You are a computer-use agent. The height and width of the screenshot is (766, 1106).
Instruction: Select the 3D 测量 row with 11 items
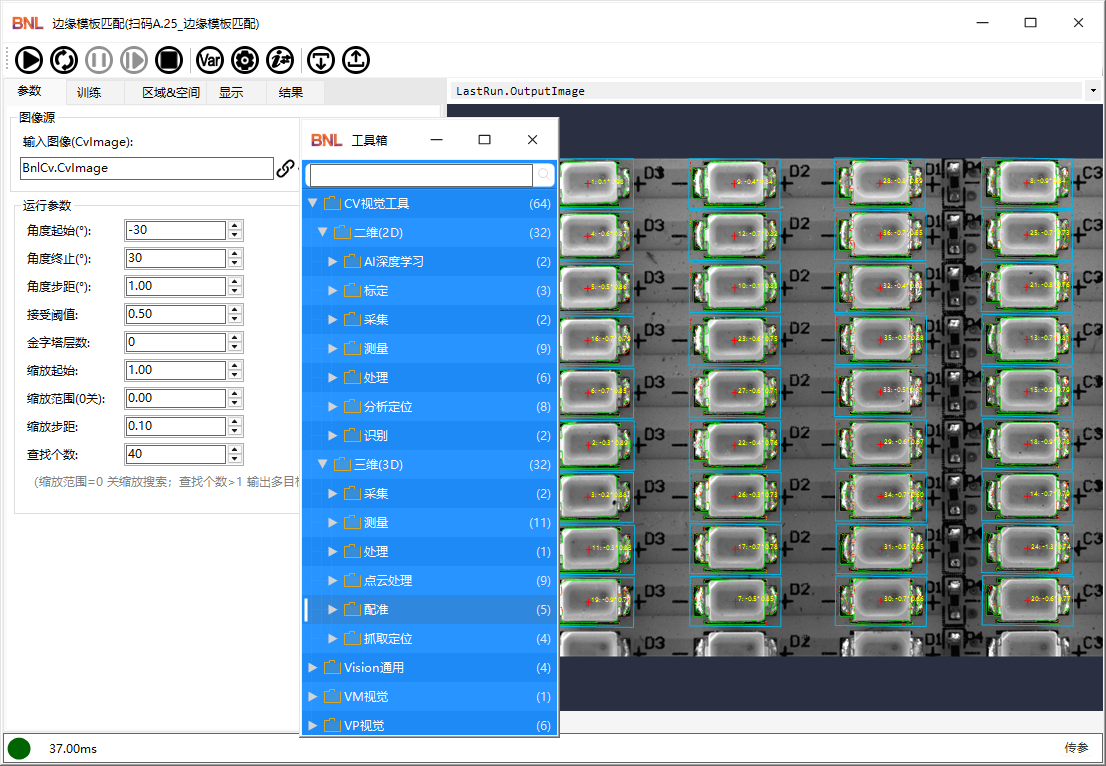click(x=430, y=523)
